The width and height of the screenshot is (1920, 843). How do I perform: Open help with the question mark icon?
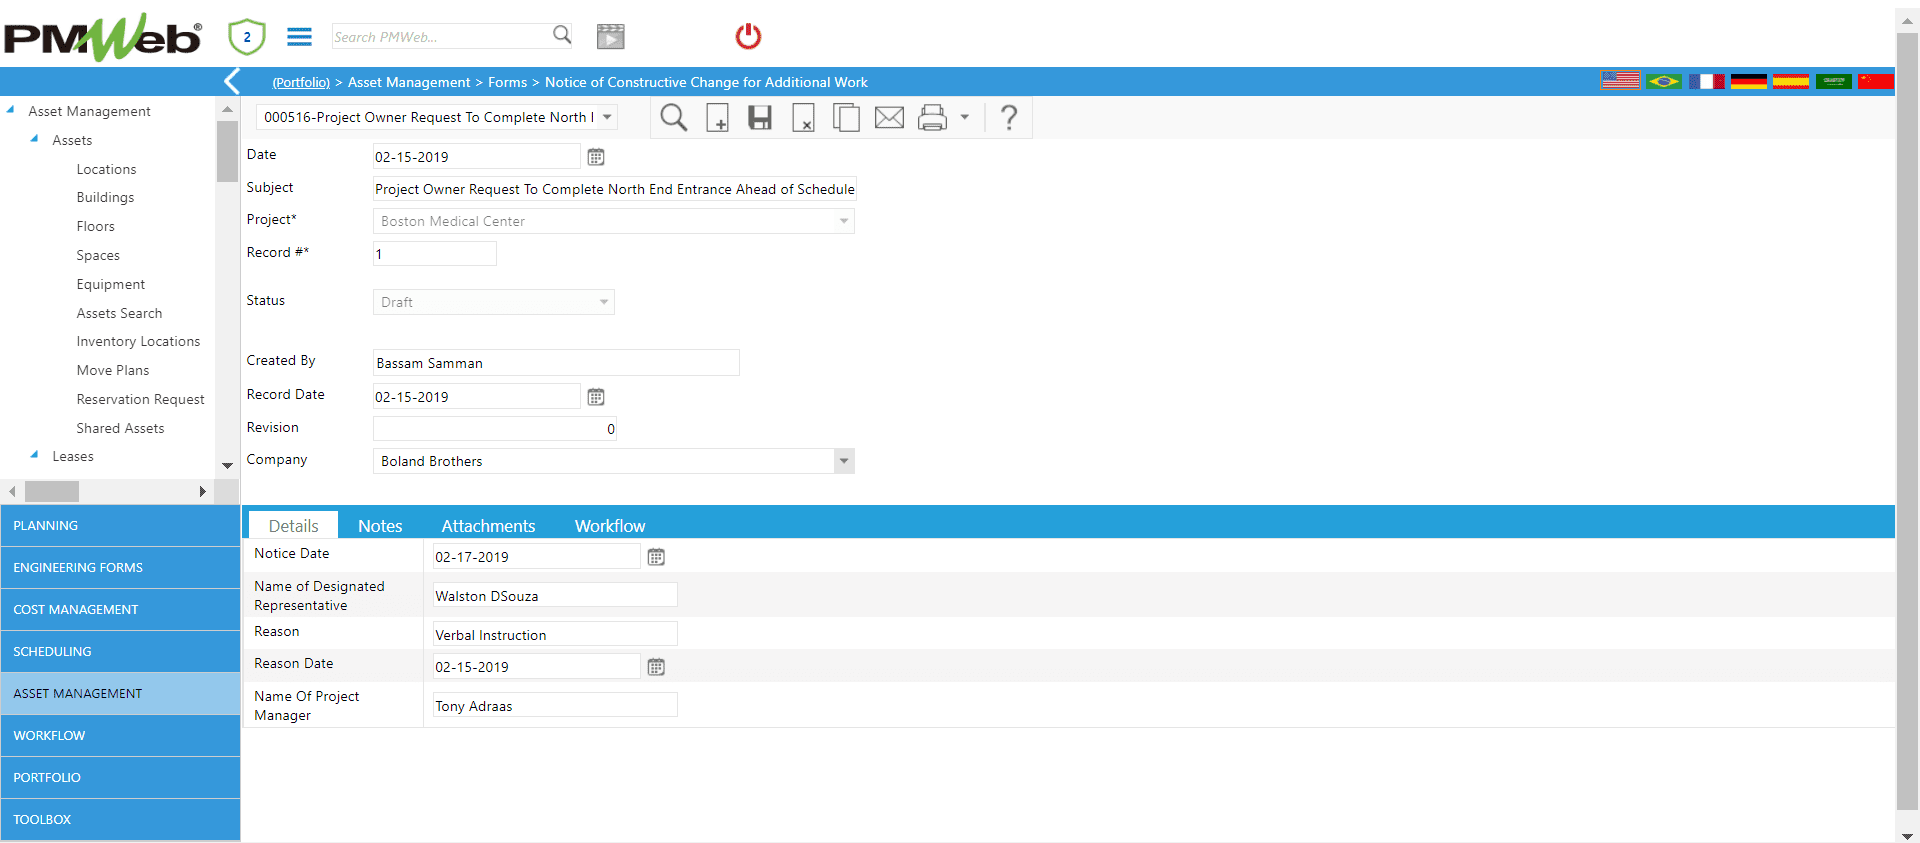click(x=1009, y=118)
